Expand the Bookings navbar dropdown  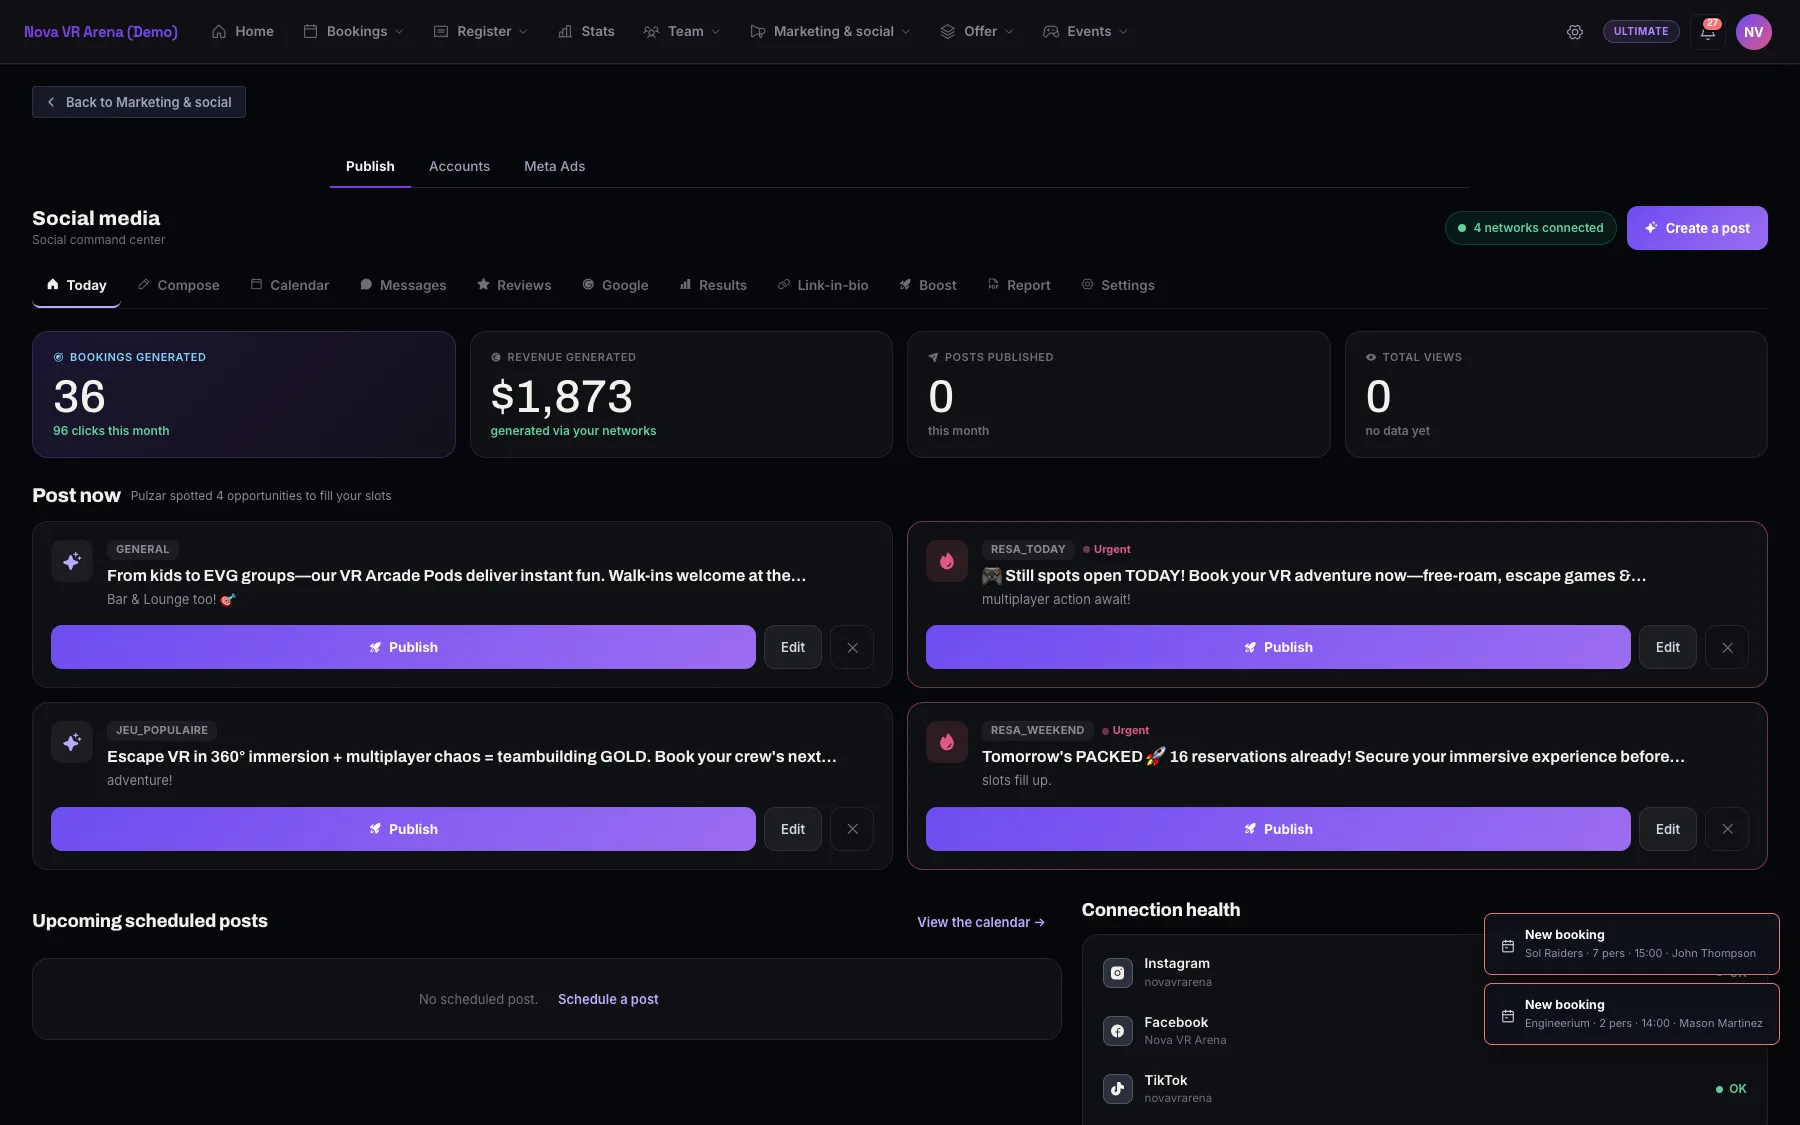click(354, 32)
